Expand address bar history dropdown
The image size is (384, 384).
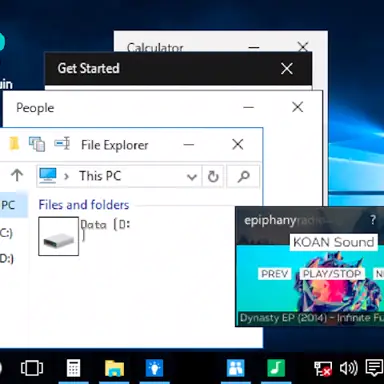pos(192,176)
